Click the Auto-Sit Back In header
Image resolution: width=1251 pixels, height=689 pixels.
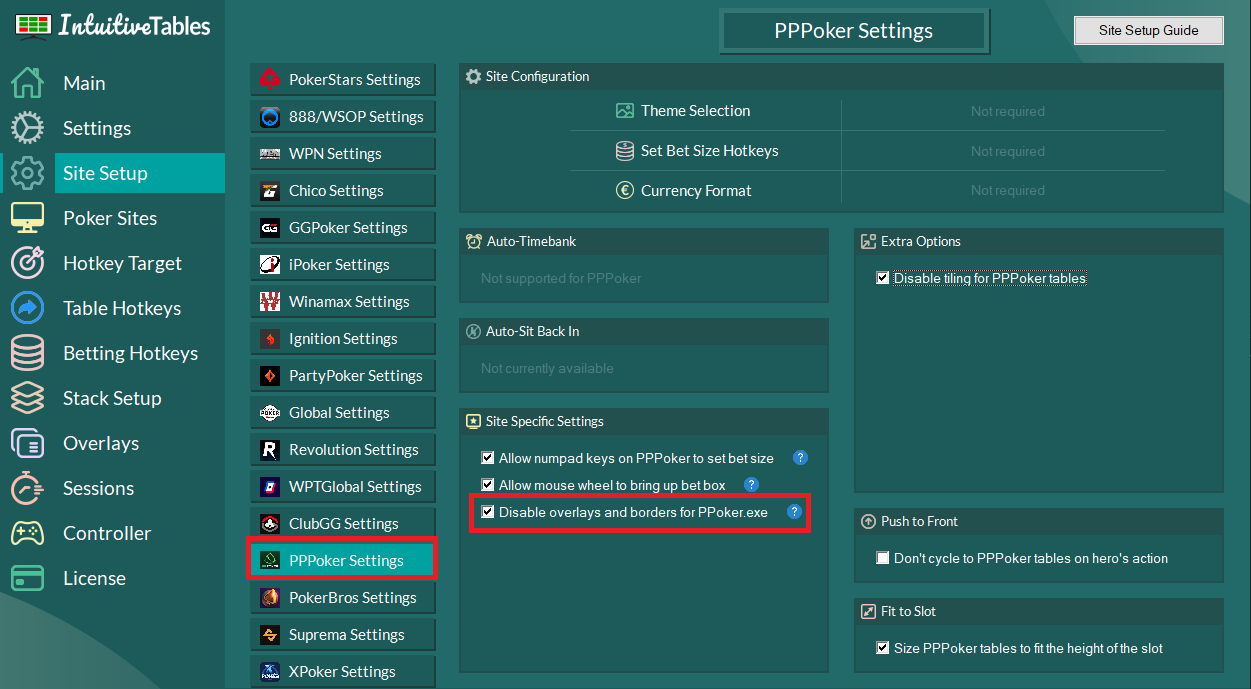click(644, 331)
